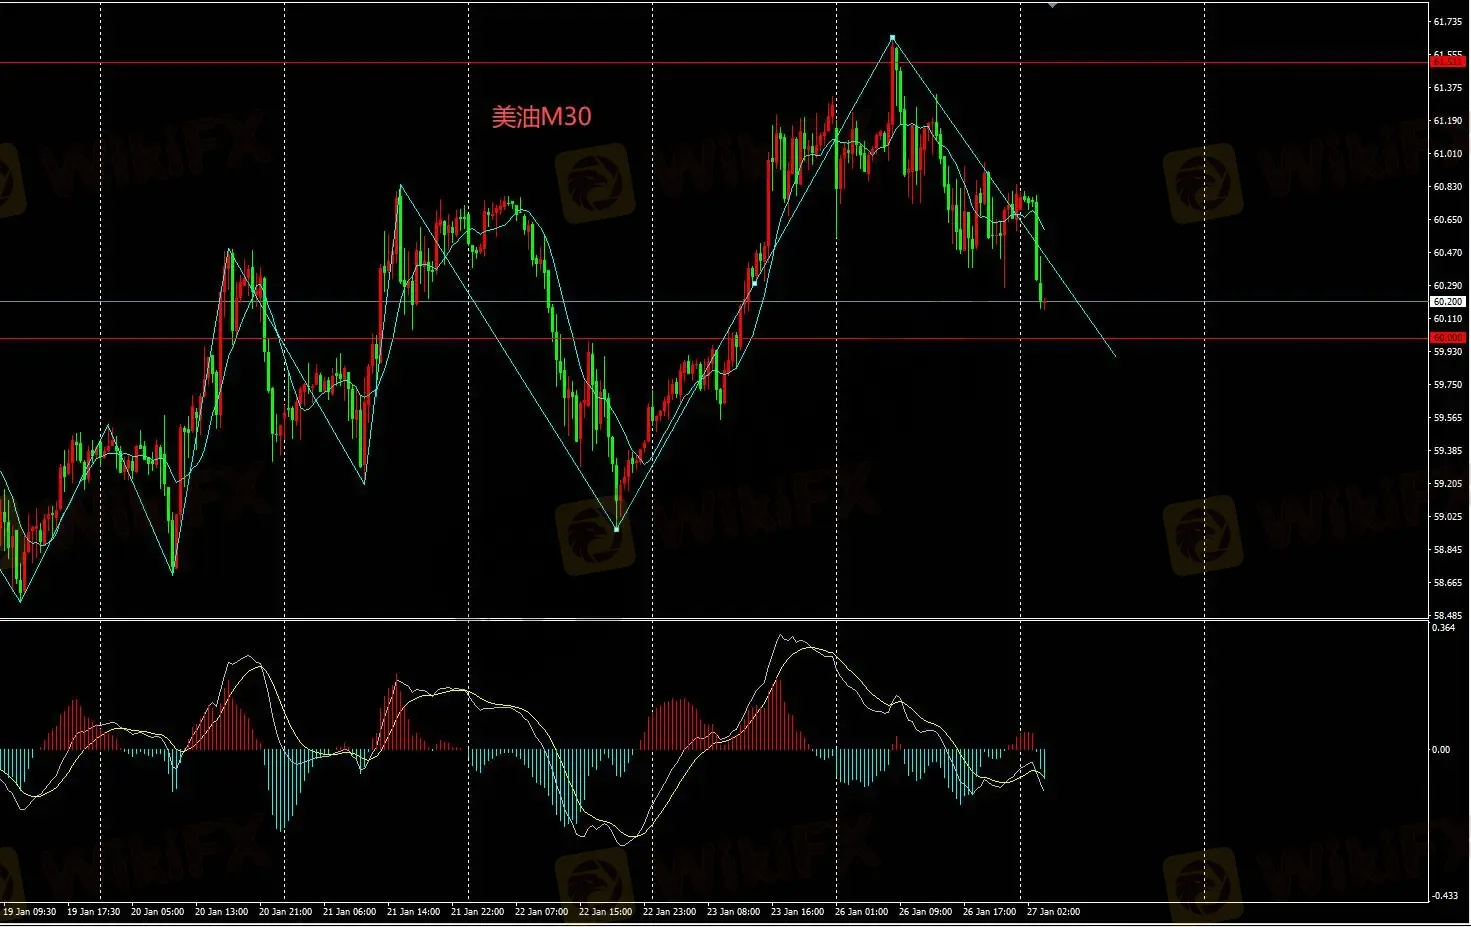Click the 26 Jan 09:00 time label
This screenshot has height=927, width=1471.
(x=926, y=912)
